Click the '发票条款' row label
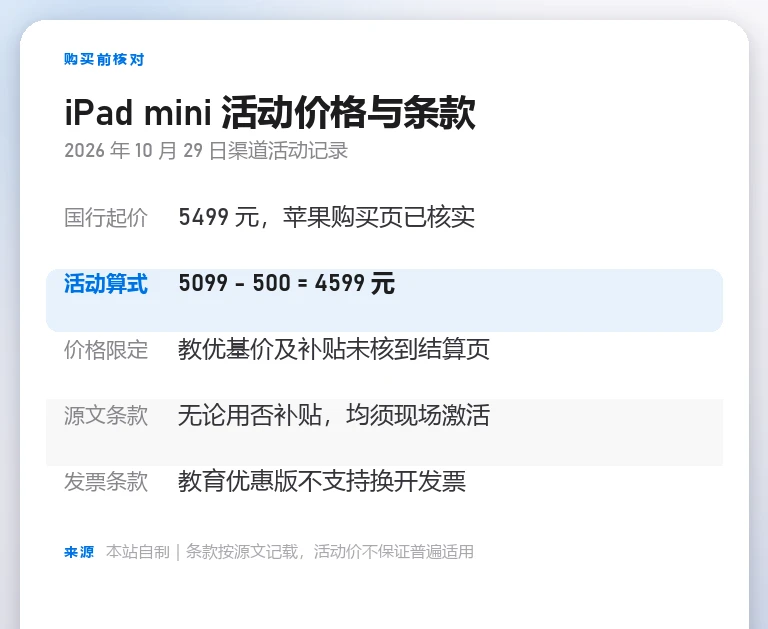Image resolution: width=768 pixels, height=629 pixels. point(106,482)
